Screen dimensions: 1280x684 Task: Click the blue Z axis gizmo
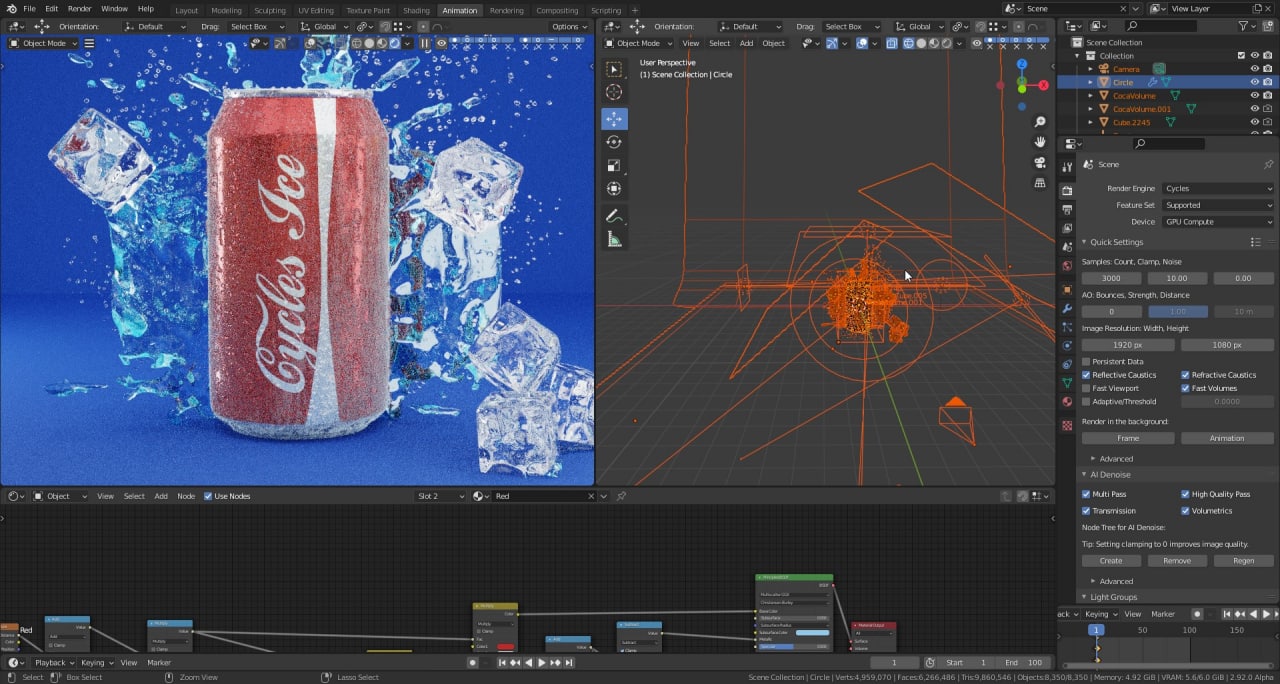[x=1021, y=64]
